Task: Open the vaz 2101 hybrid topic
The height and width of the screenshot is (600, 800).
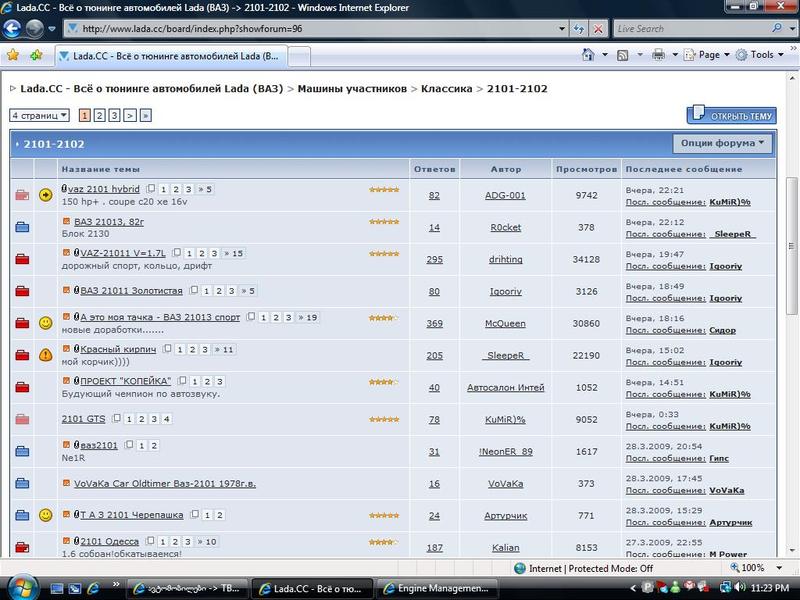Action: 104,189
